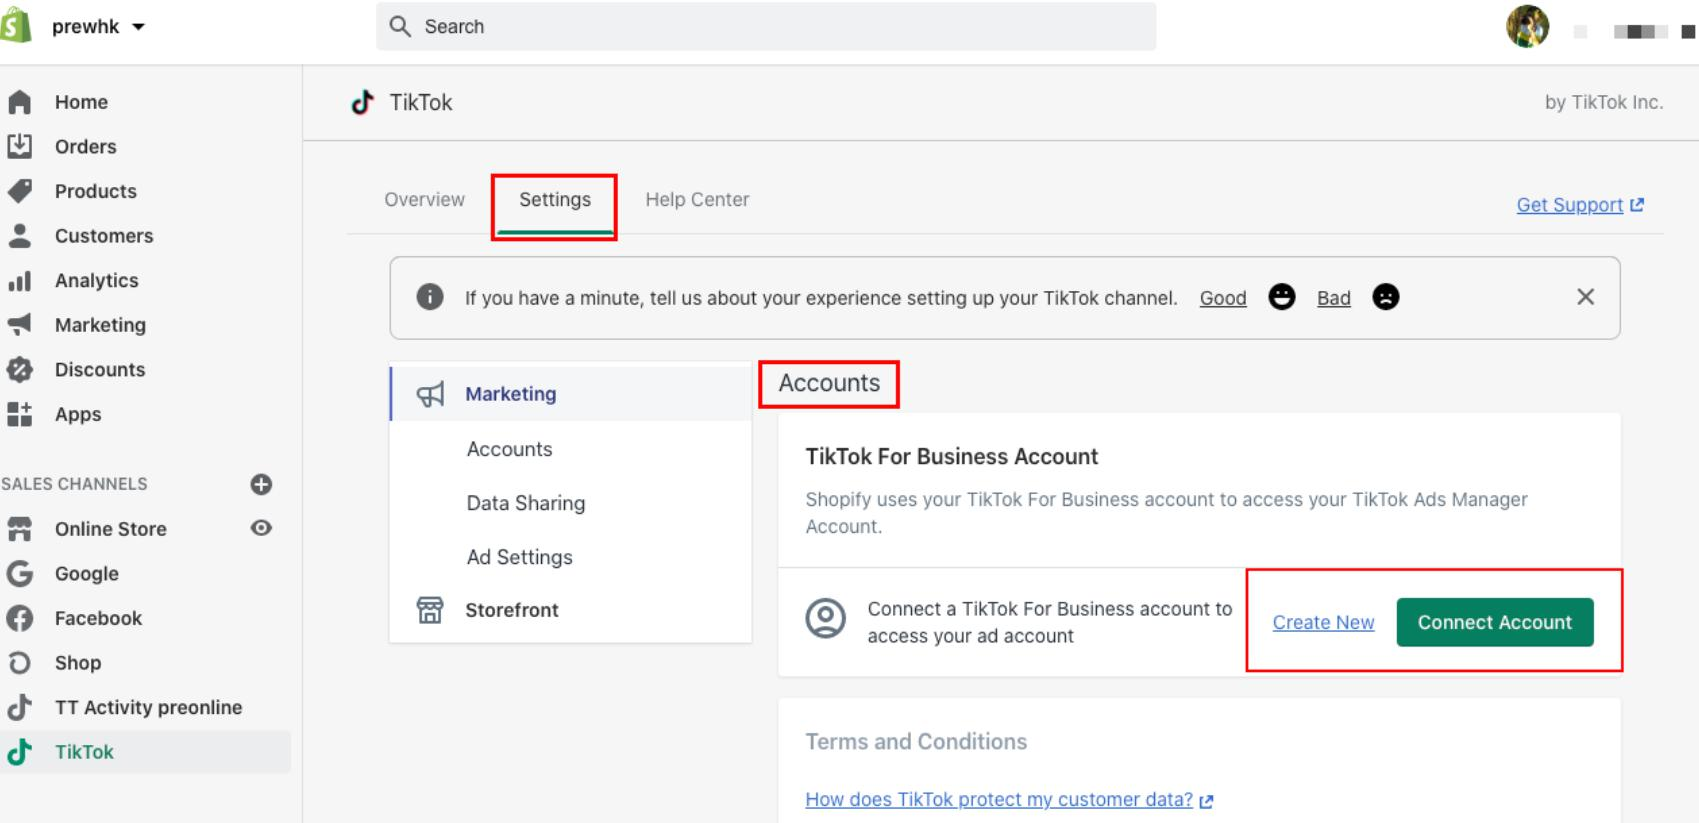Rate setup experience as Good

[x=1223, y=298]
